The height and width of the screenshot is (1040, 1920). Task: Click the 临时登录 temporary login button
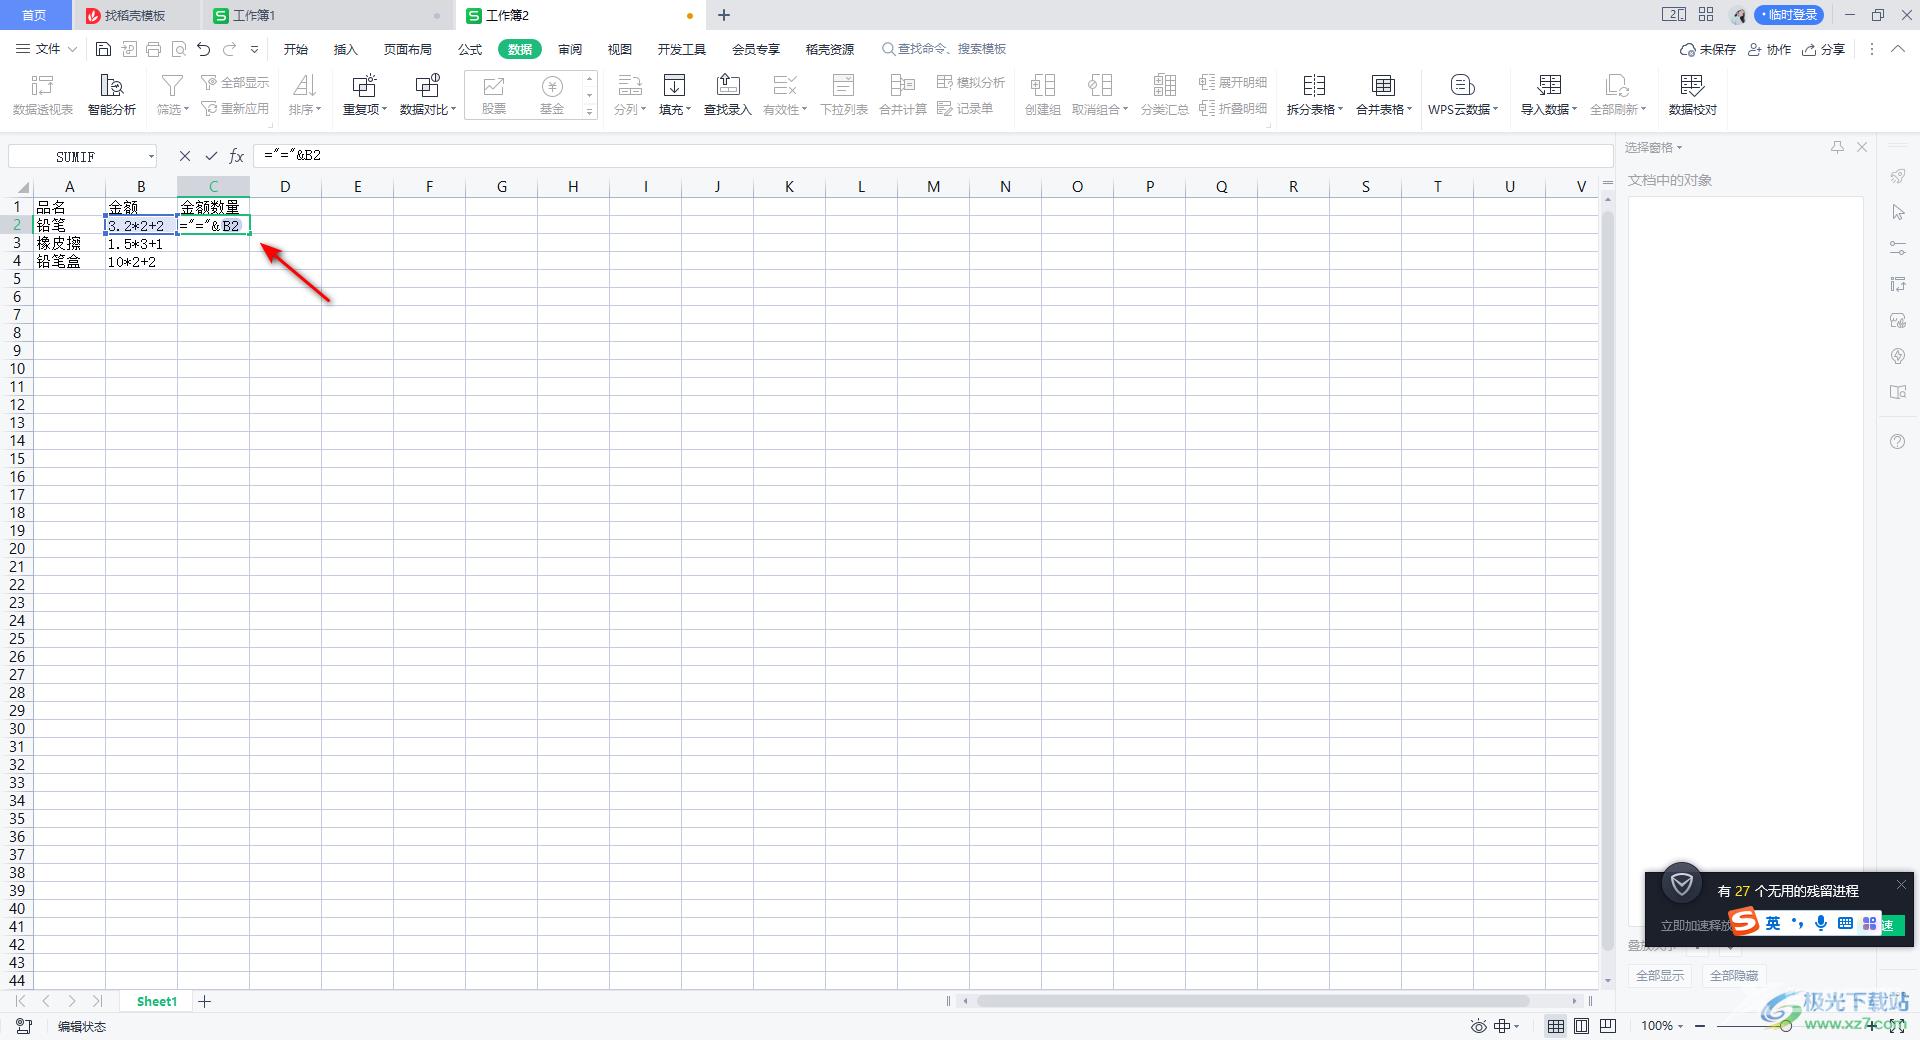coord(1789,15)
